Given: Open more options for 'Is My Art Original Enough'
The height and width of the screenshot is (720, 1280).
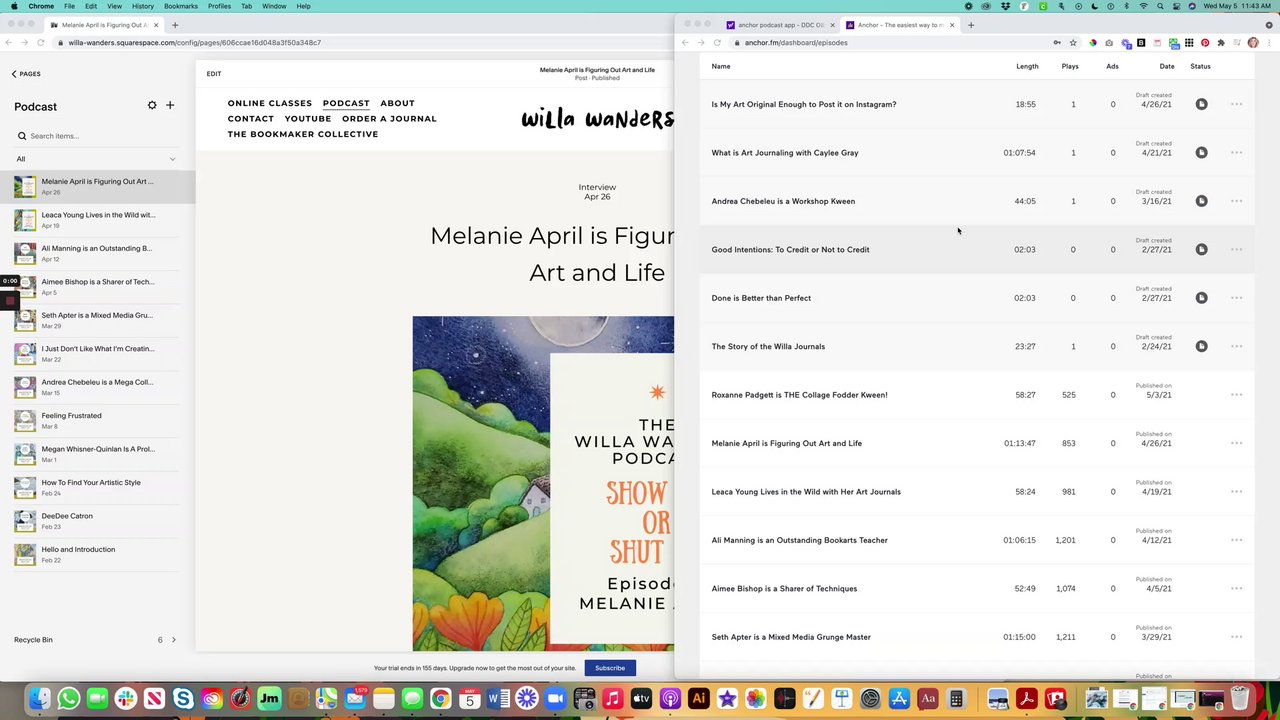Looking at the screenshot, I should pyautogui.click(x=1236, y=104).
